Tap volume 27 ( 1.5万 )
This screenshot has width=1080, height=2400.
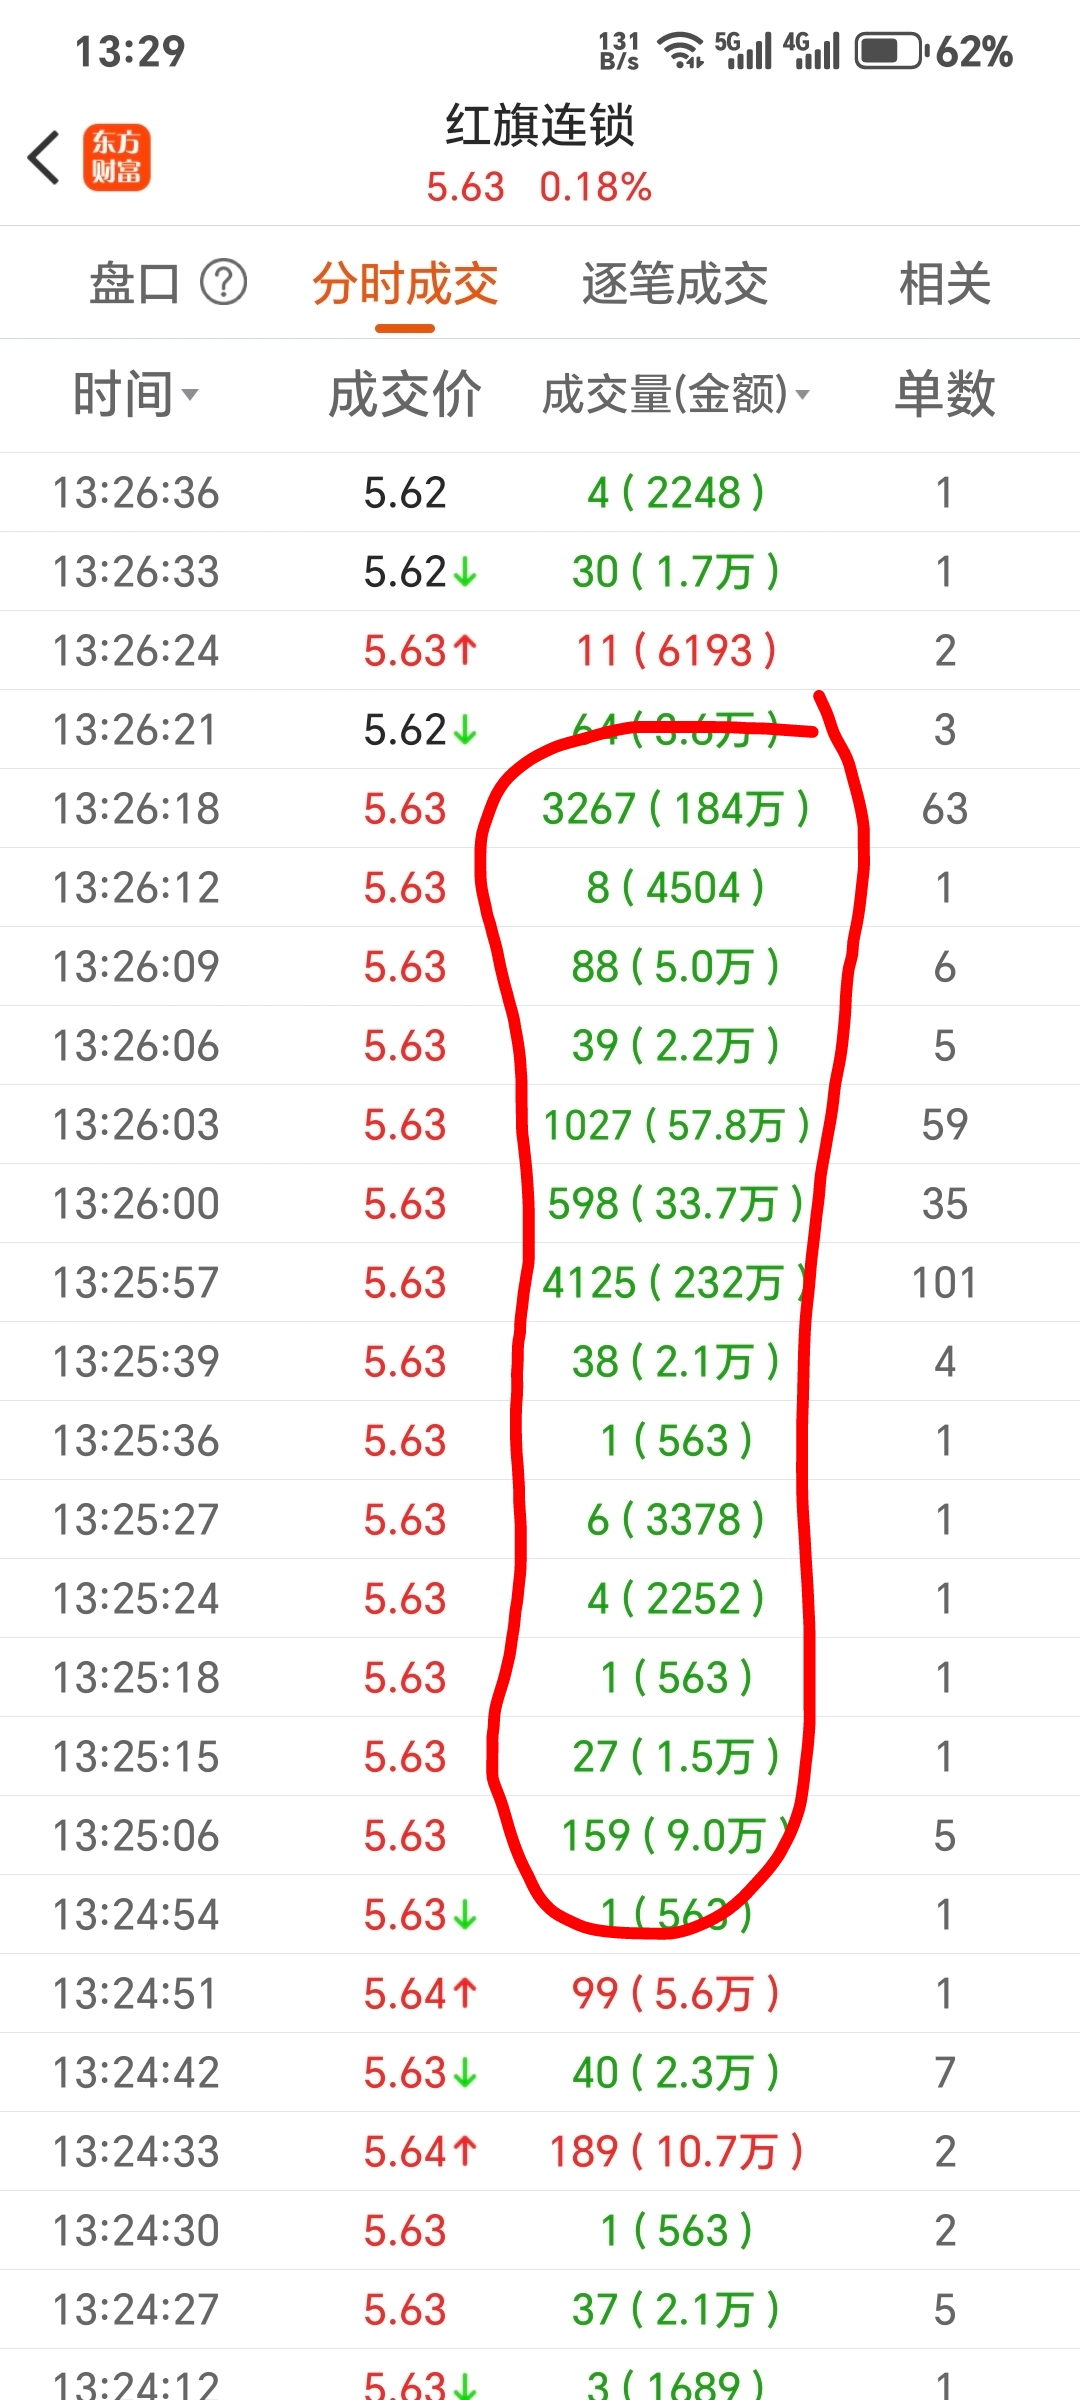(x=675, y=1757)
